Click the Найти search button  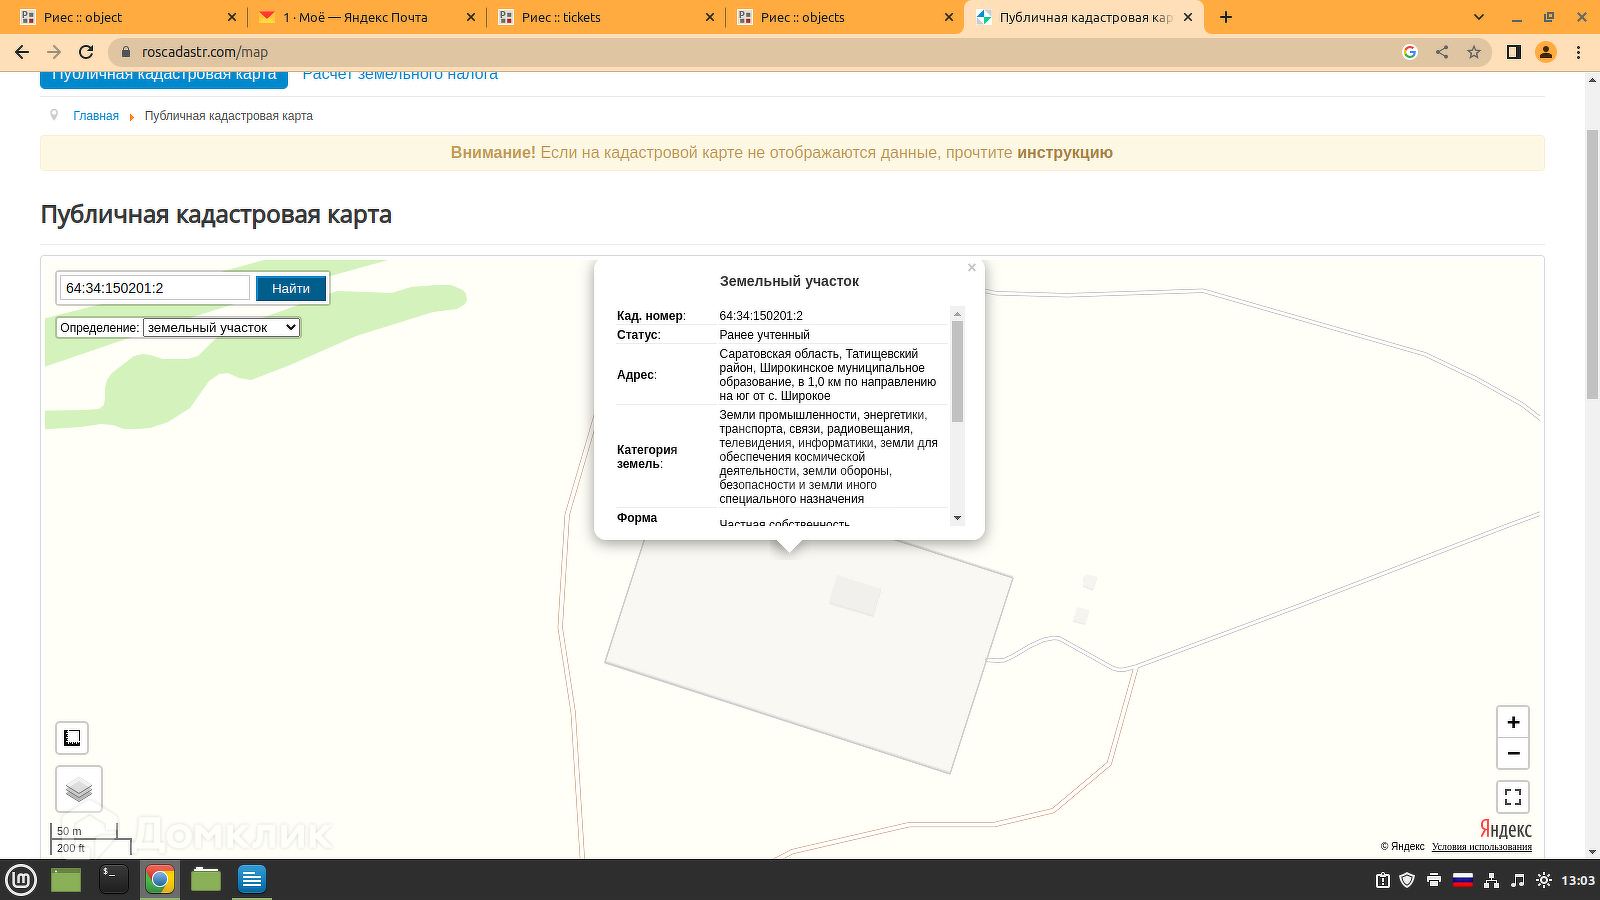click(x=291, y=288)
